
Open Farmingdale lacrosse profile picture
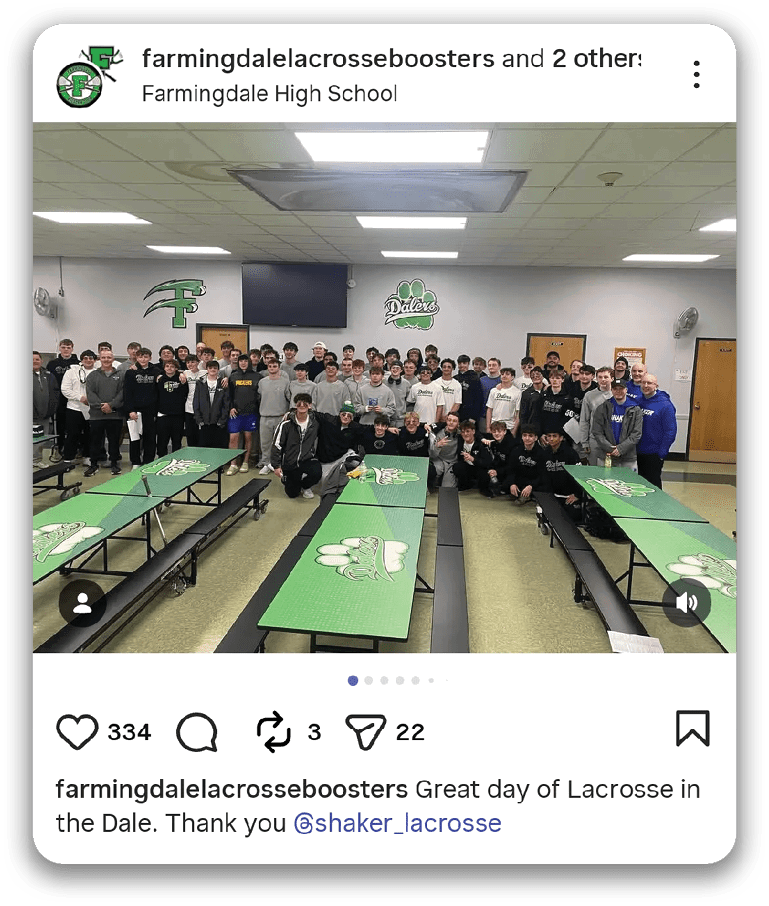pos(87,76)
